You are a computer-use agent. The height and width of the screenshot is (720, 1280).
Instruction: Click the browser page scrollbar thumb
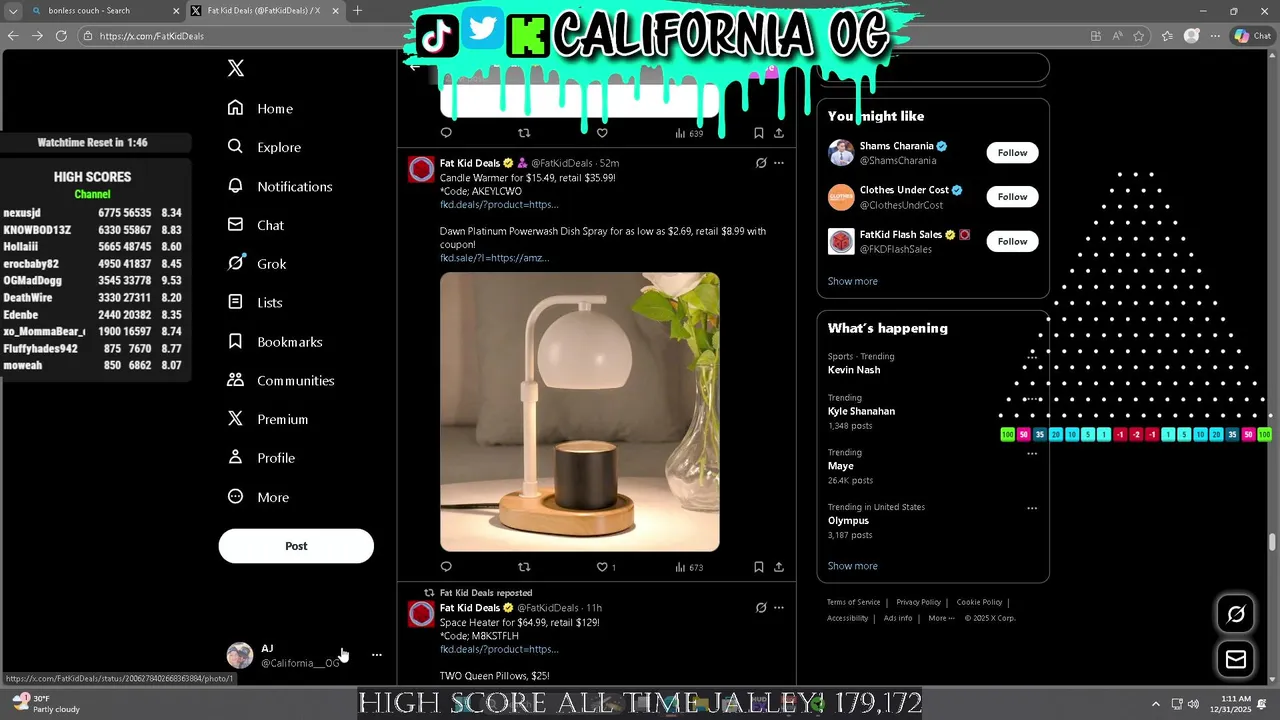coord(1273,543)
